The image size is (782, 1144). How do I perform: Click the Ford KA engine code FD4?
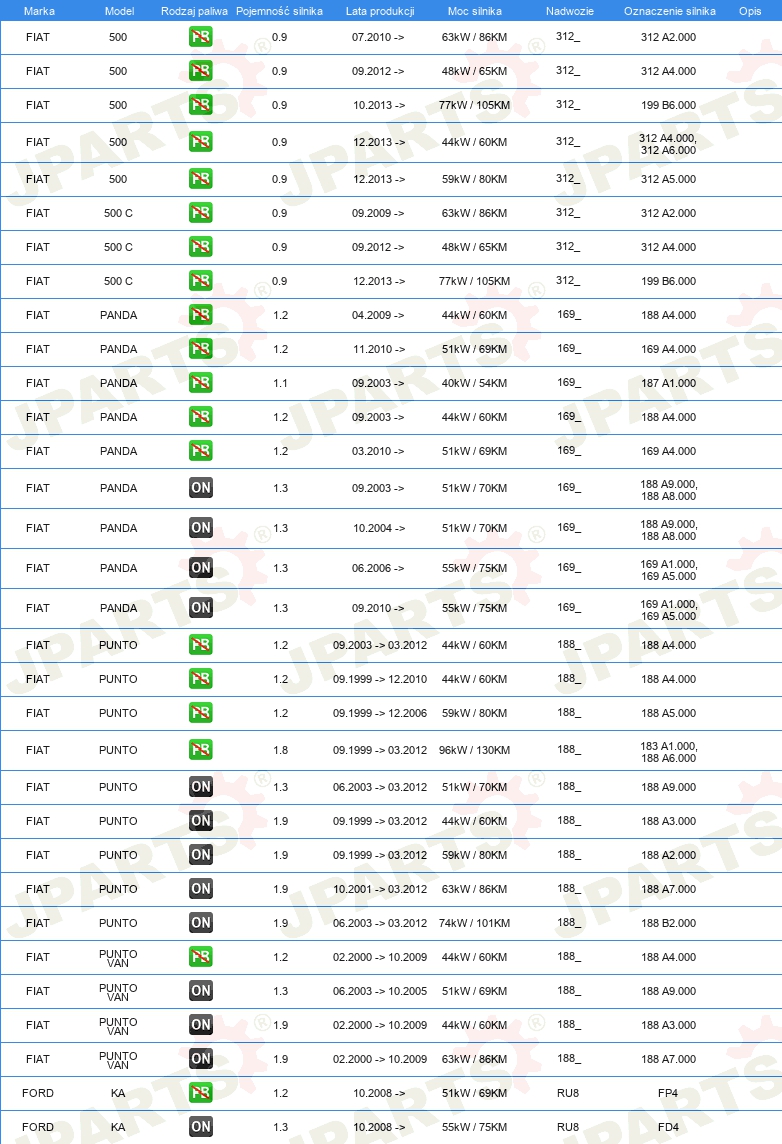coord(667,1127)
